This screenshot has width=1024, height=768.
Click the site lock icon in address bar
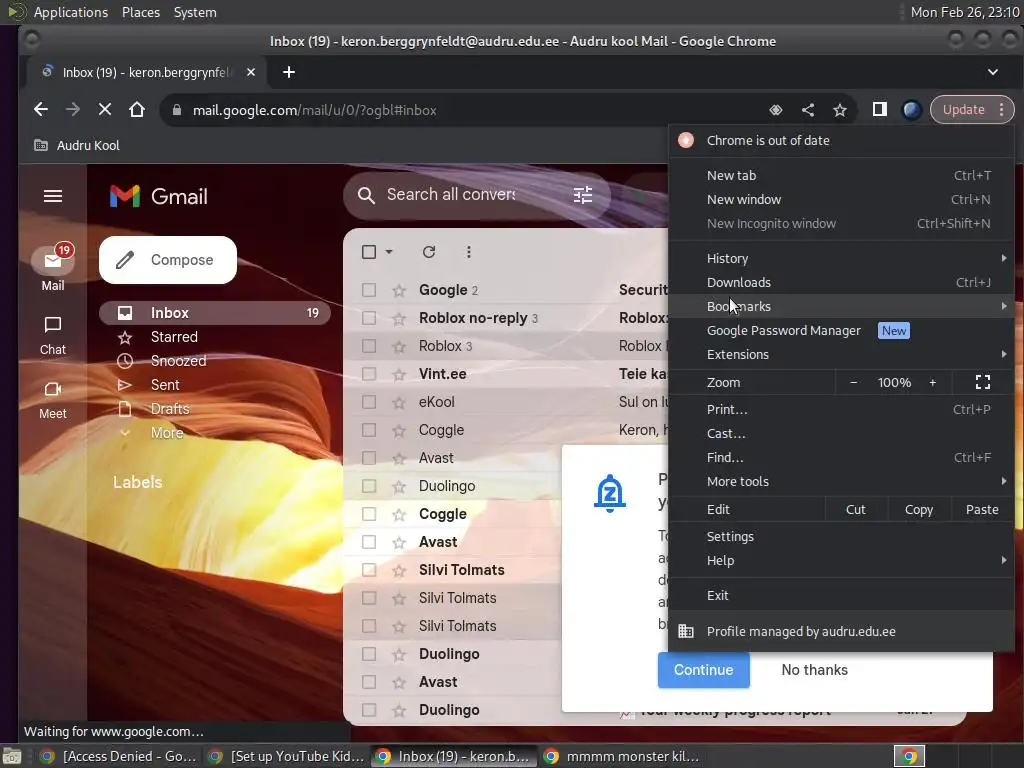click(x=176, y=110)
